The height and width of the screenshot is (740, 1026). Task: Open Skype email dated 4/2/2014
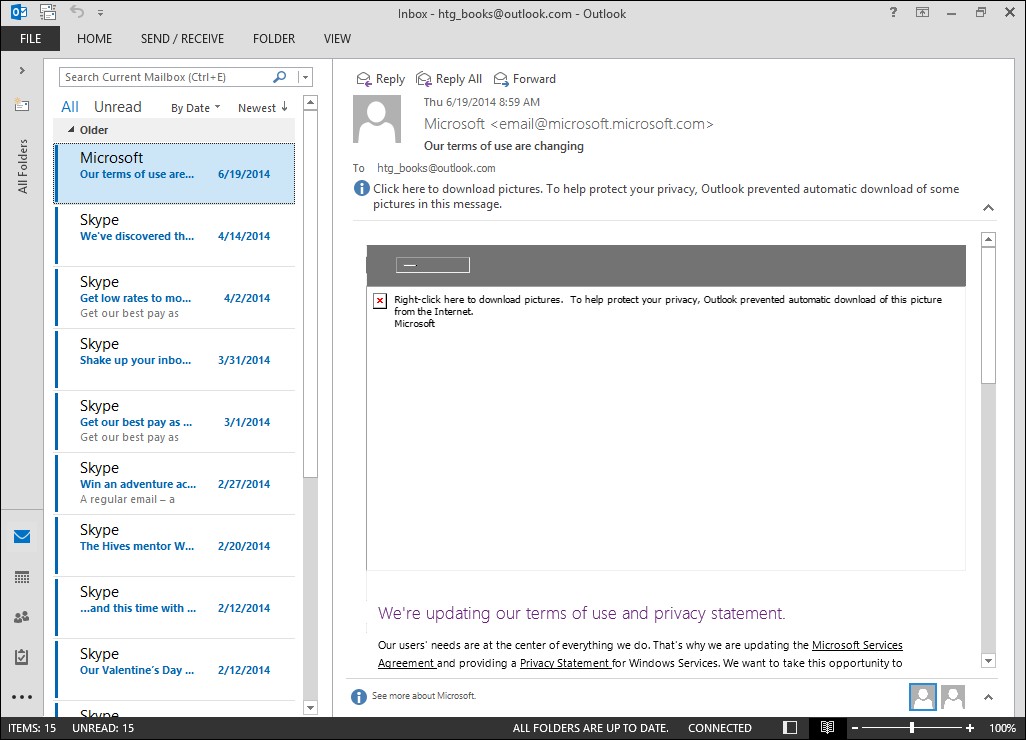[x=175, y=298]
